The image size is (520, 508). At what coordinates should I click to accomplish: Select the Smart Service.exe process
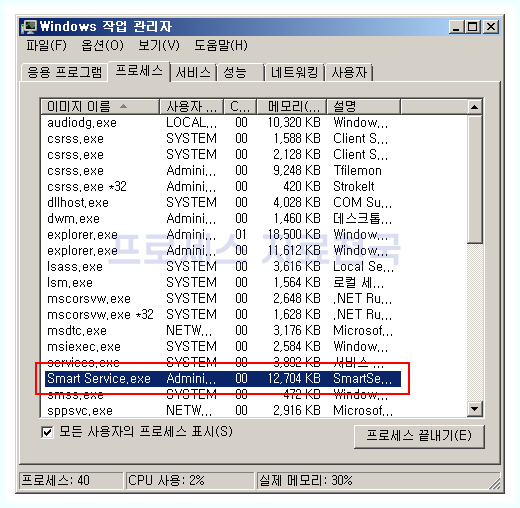(223, 379)
